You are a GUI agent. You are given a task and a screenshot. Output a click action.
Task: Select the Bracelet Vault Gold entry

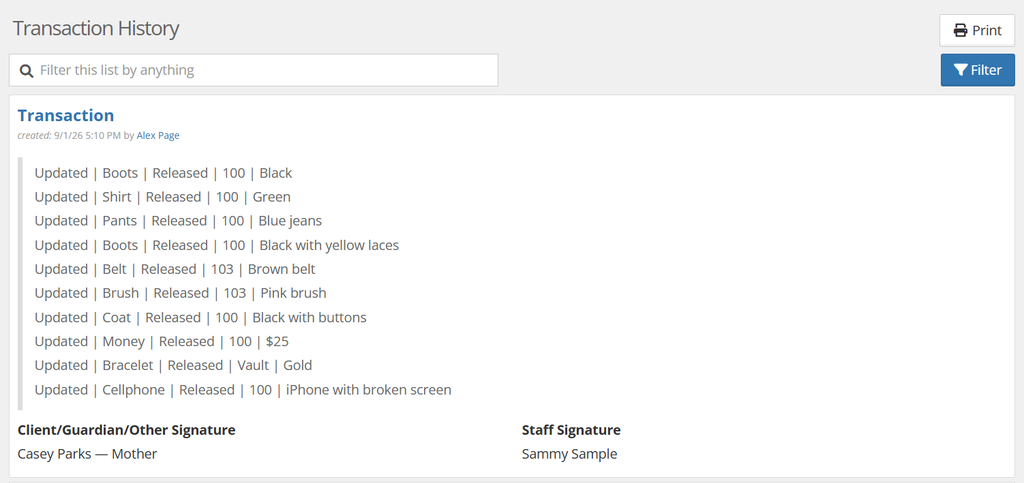point(173,366)
